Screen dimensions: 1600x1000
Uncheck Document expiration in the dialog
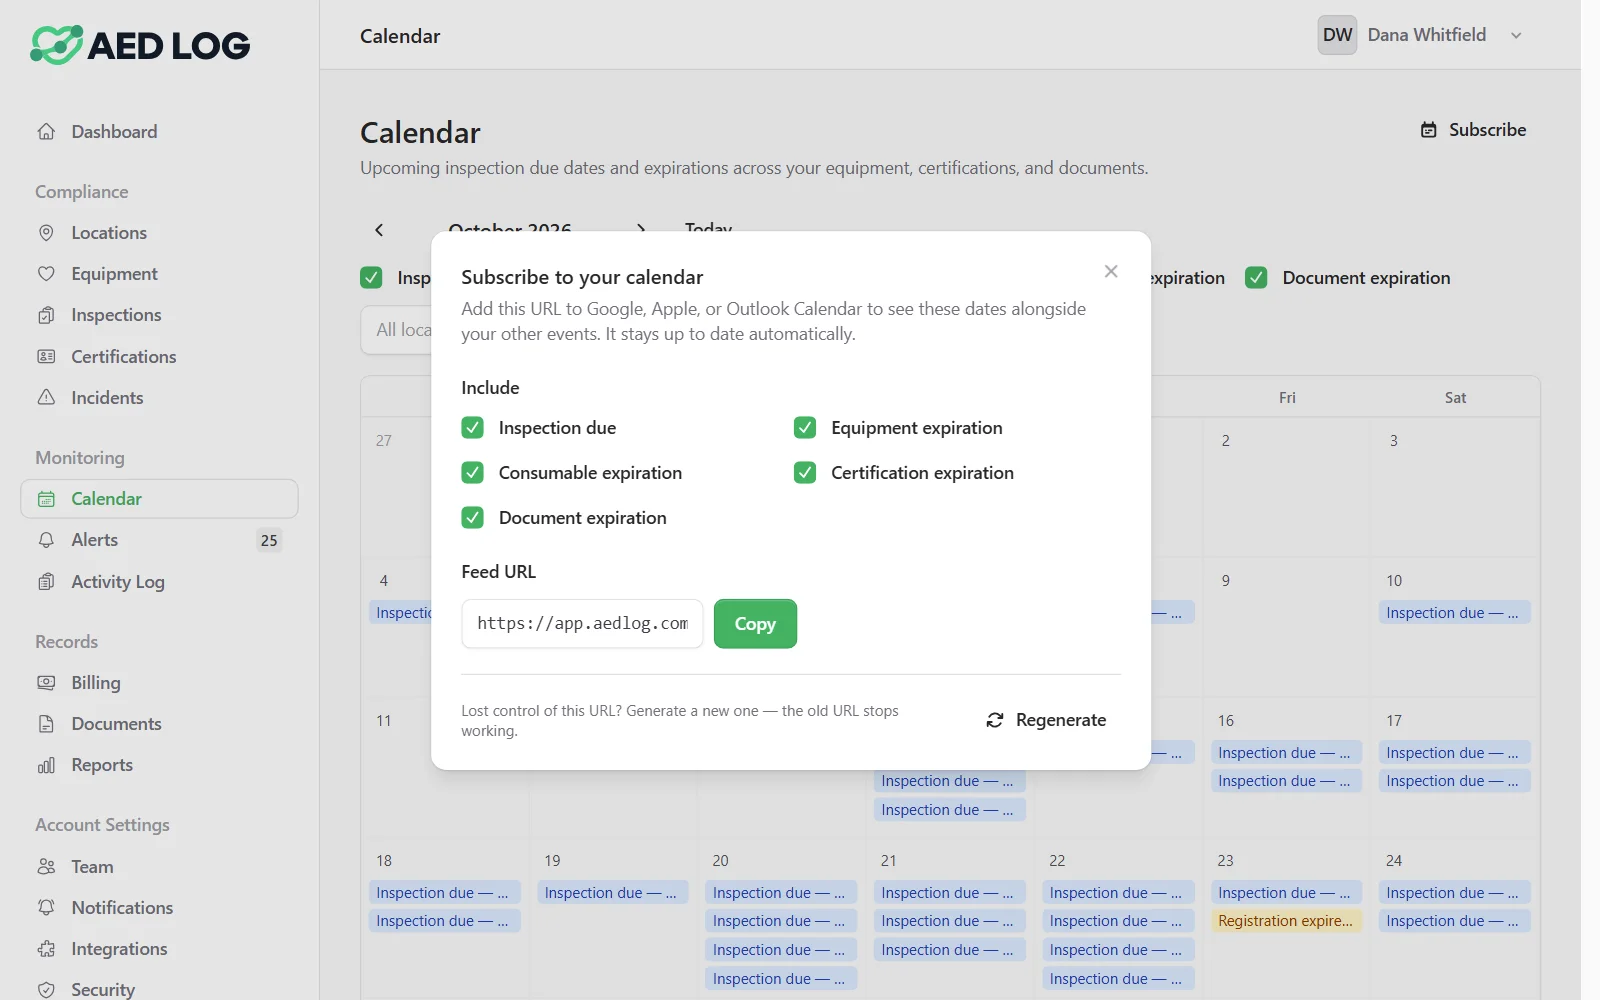(473, 518)
